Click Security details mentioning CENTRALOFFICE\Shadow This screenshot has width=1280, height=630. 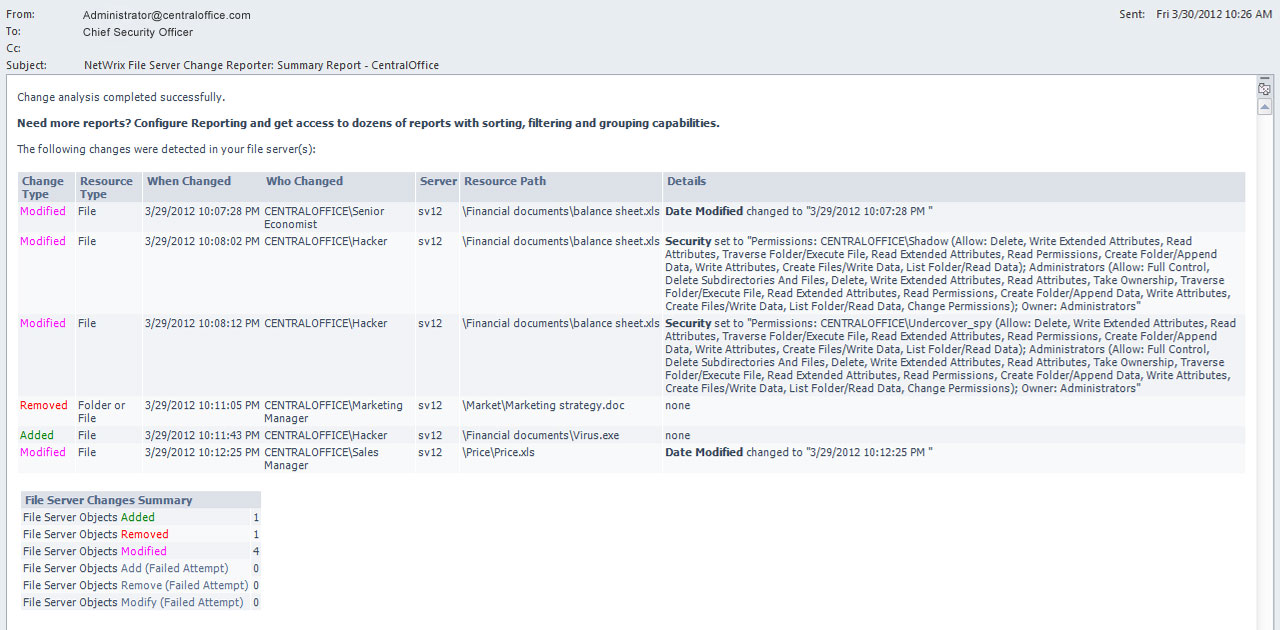tap(950, 274)
